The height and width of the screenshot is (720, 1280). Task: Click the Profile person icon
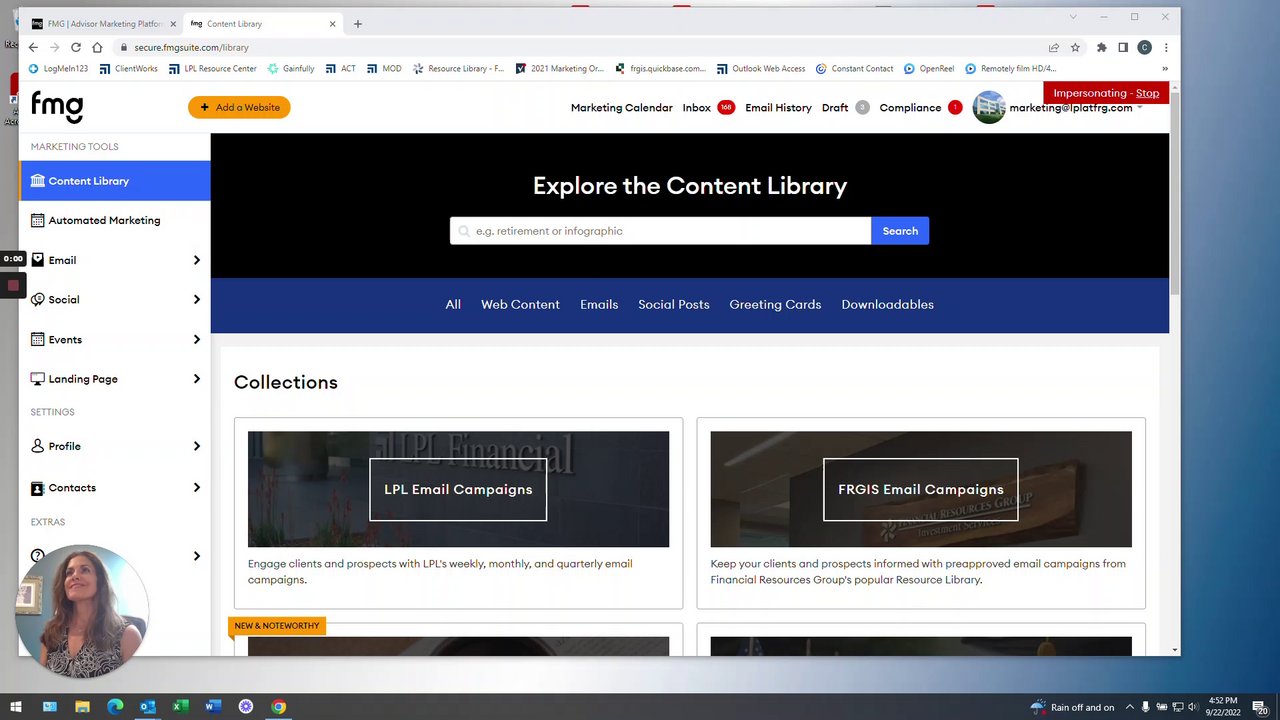(38, 446)
